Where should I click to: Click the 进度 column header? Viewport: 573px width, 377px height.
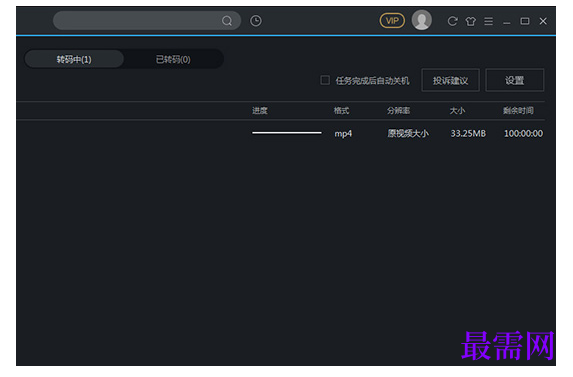coord(260,110)
